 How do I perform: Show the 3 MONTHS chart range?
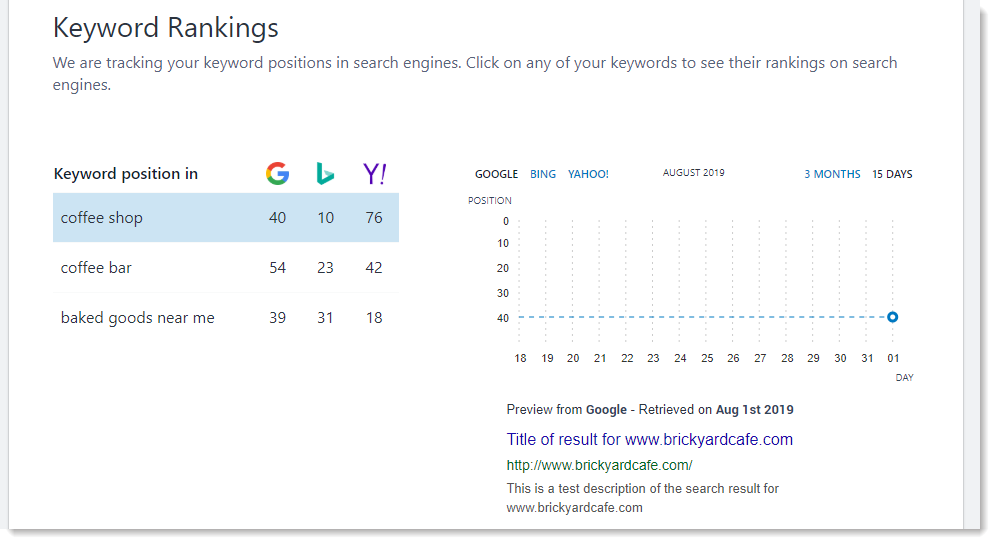click(832, 174)
